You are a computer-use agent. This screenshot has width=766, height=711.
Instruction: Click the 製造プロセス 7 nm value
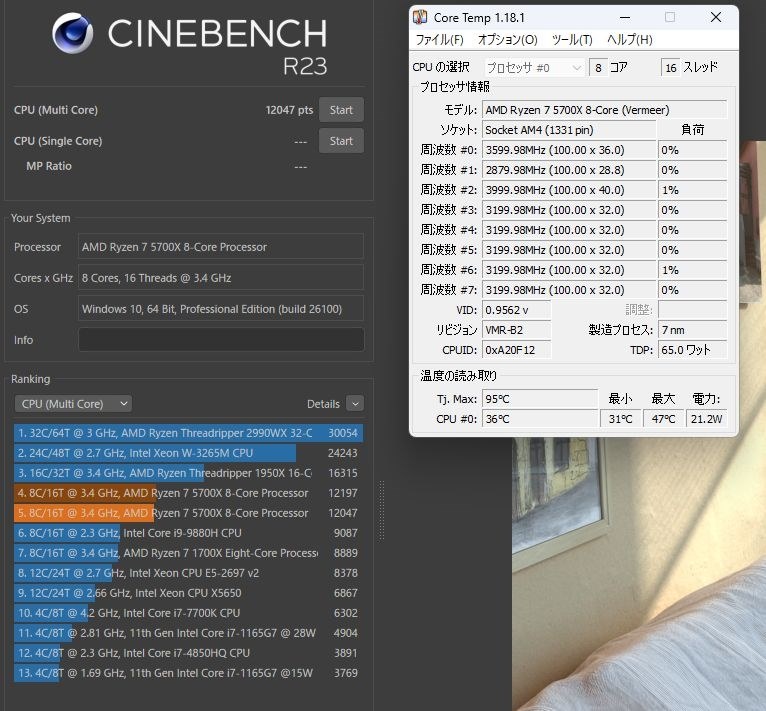(692, 330)
